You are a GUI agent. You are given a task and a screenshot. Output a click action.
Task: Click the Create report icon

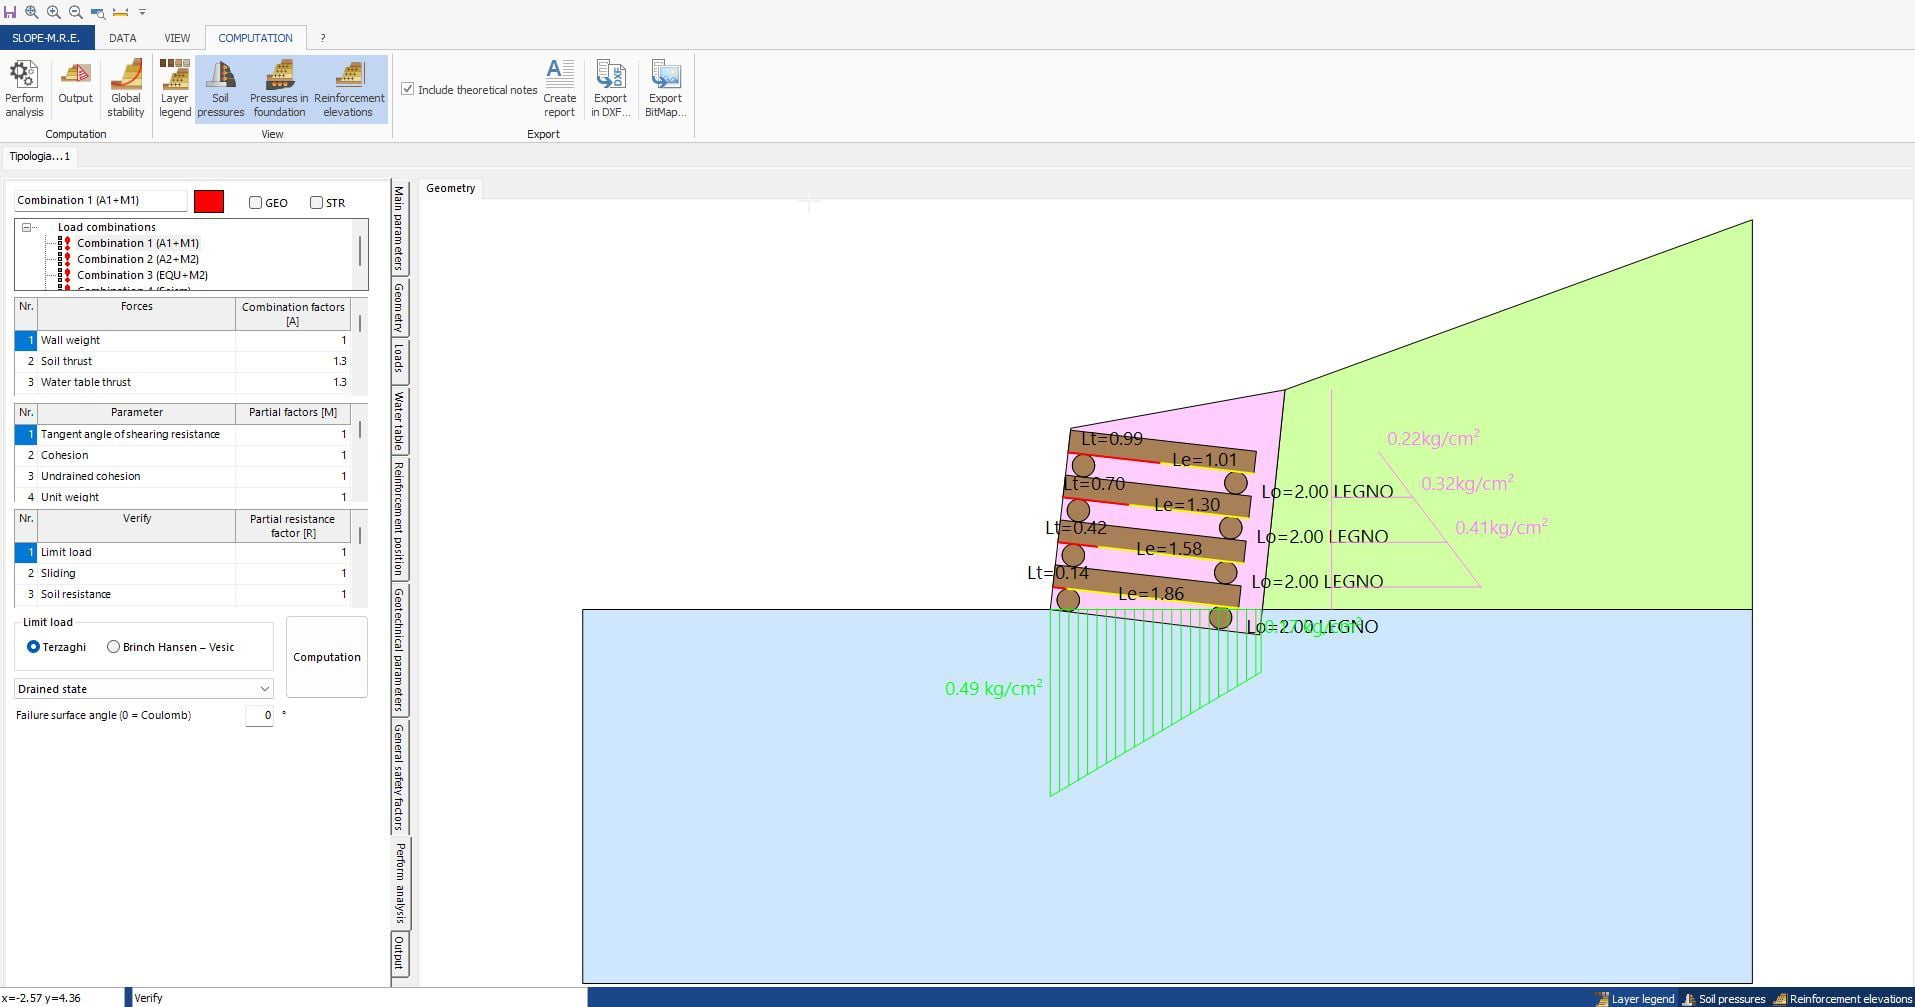click(559, 88)
